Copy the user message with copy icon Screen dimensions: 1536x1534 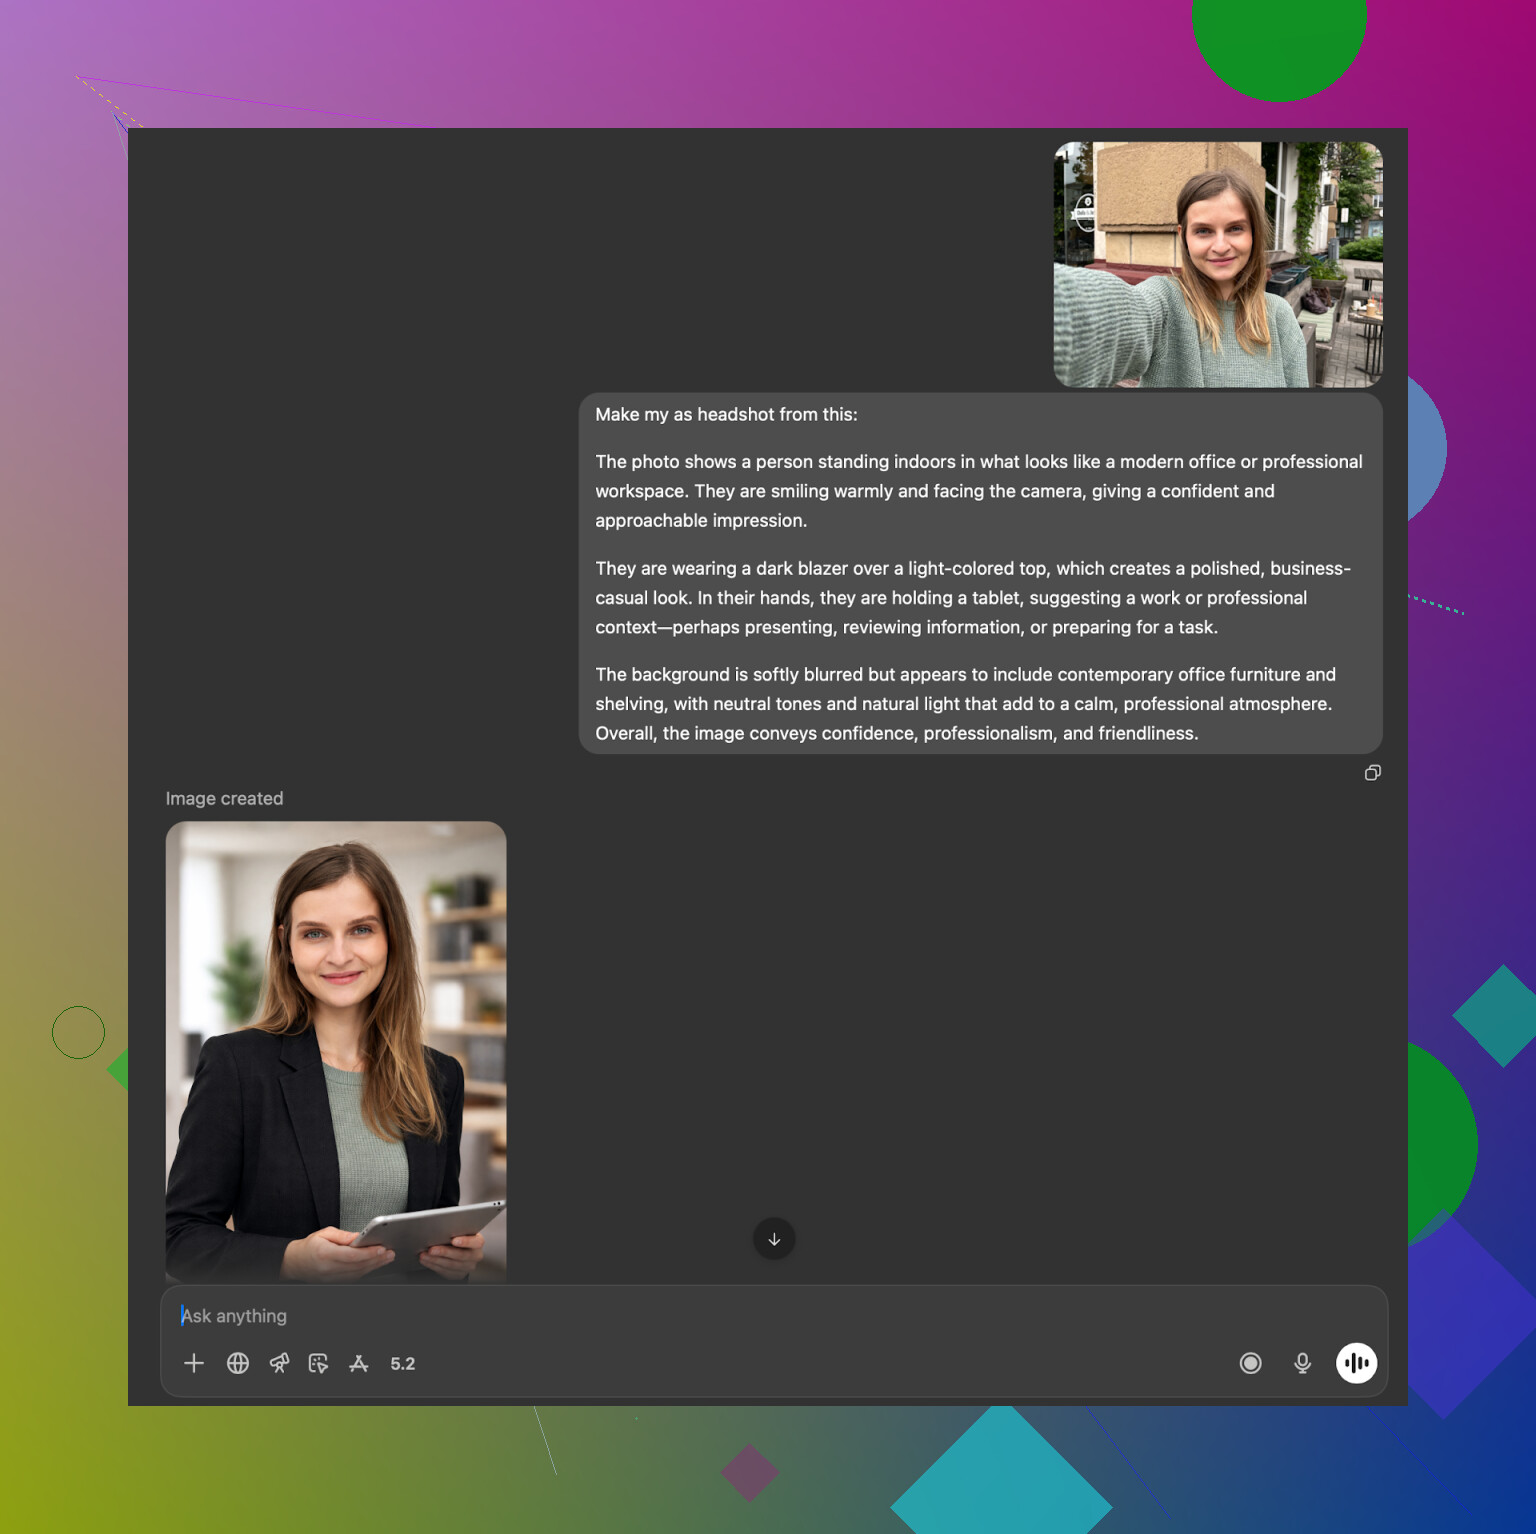pos(1373,773)
